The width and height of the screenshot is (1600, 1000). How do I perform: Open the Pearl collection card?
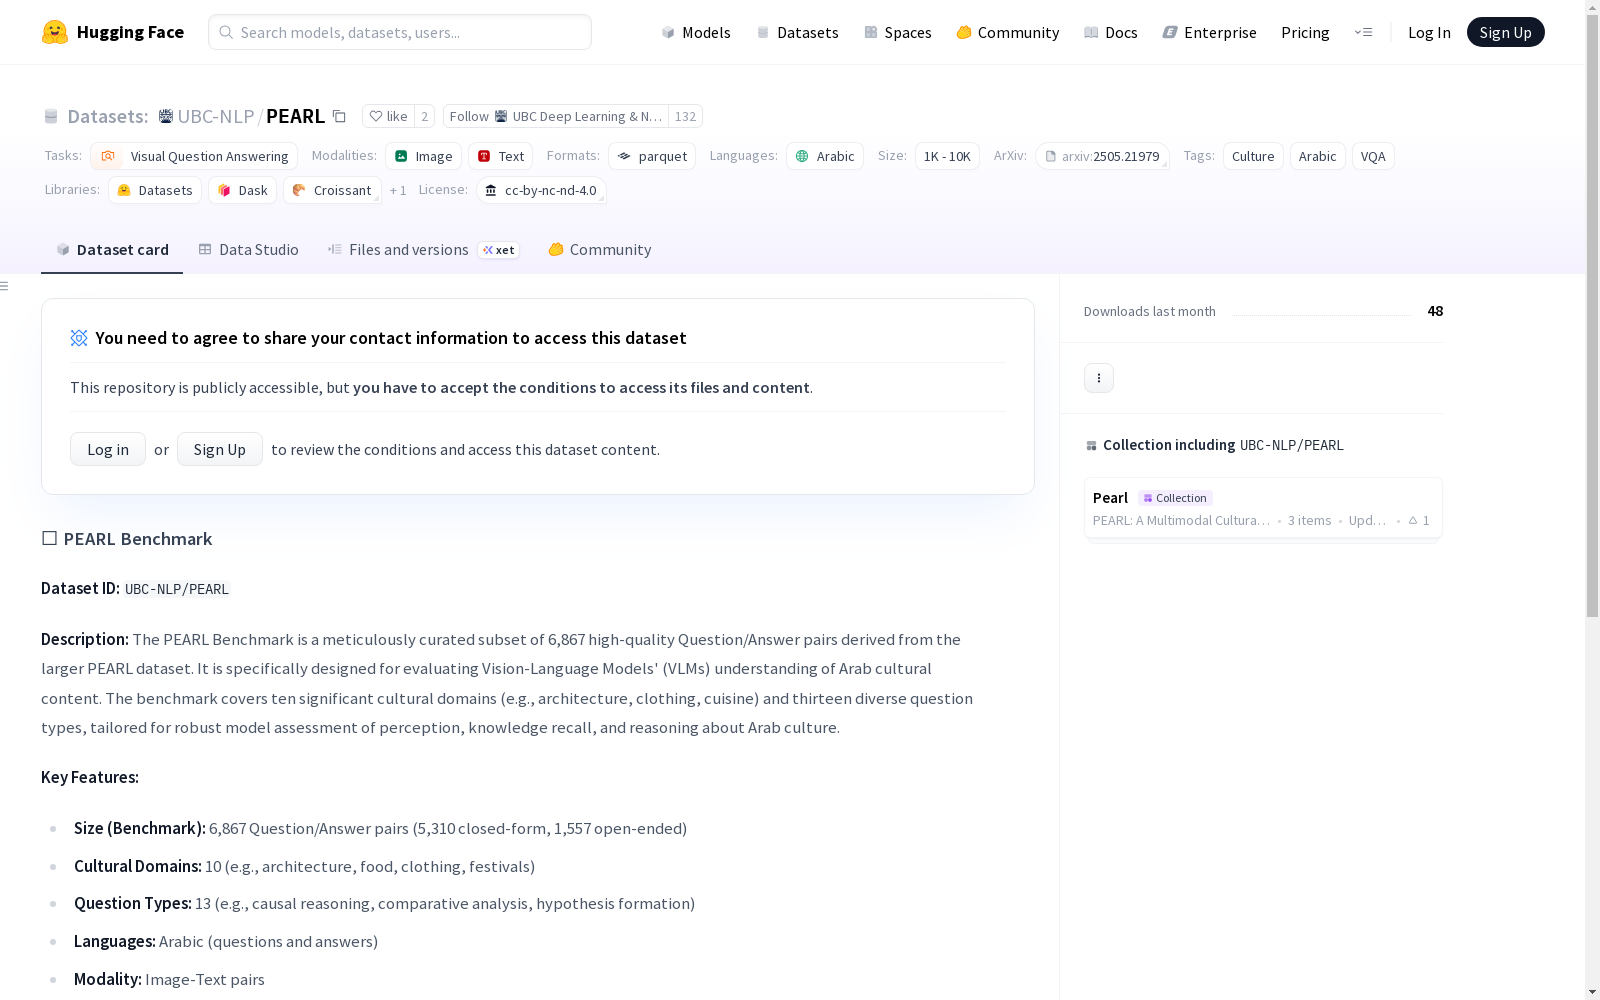click(x=1263, y=508)
